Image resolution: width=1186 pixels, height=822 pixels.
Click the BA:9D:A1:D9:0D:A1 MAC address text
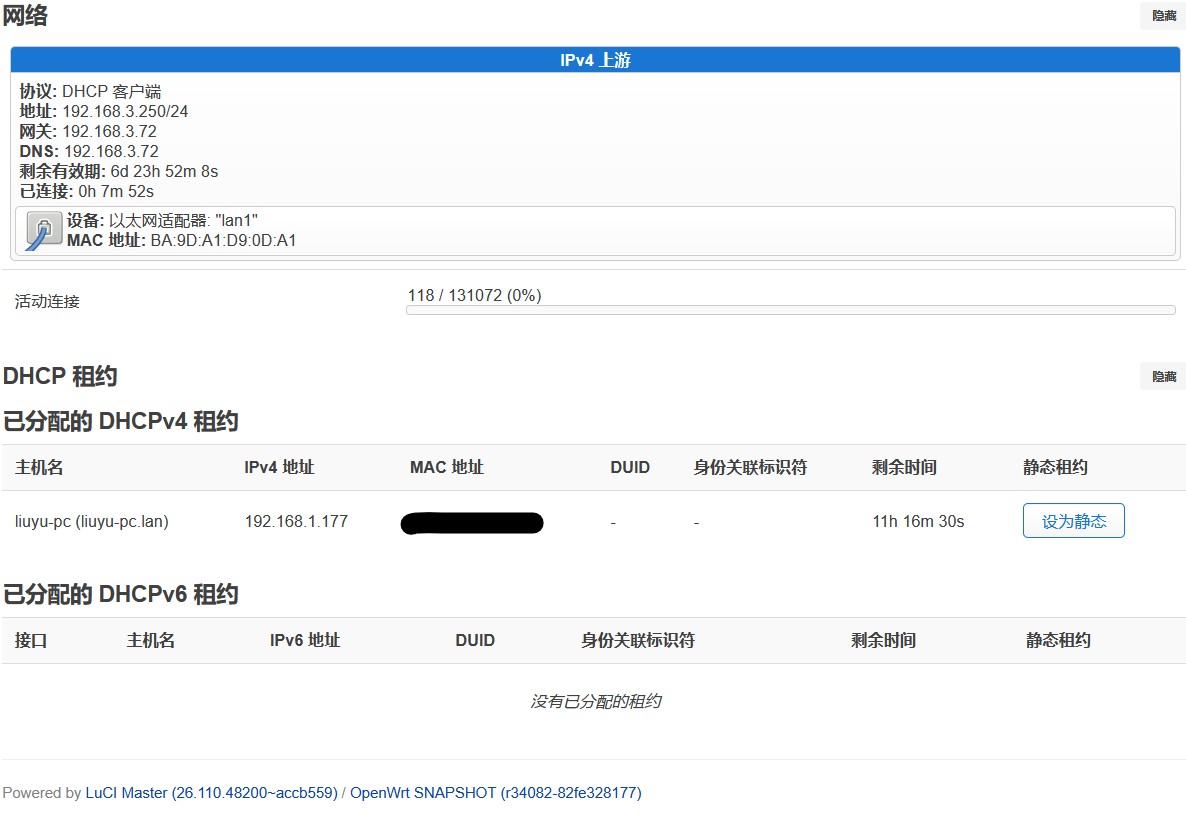pos(223,240)
